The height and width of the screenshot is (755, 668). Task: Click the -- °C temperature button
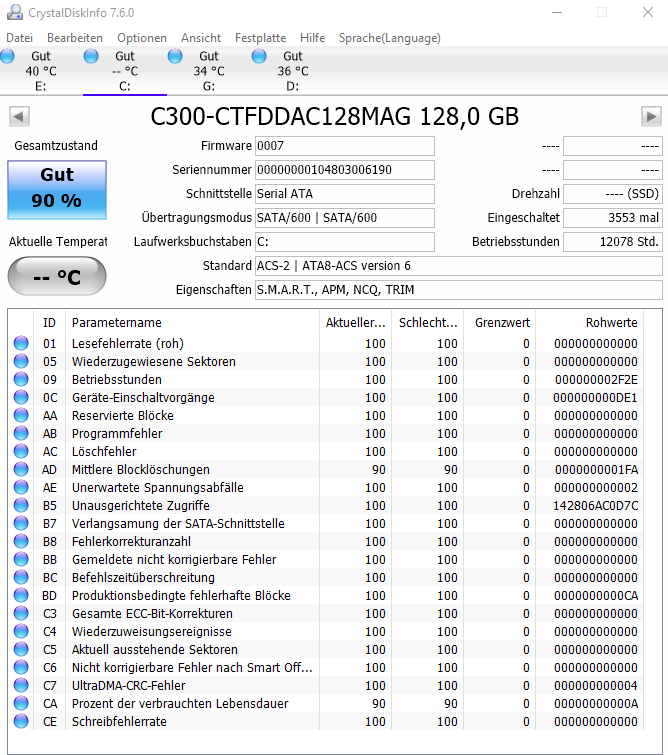(x=57, y=276)
